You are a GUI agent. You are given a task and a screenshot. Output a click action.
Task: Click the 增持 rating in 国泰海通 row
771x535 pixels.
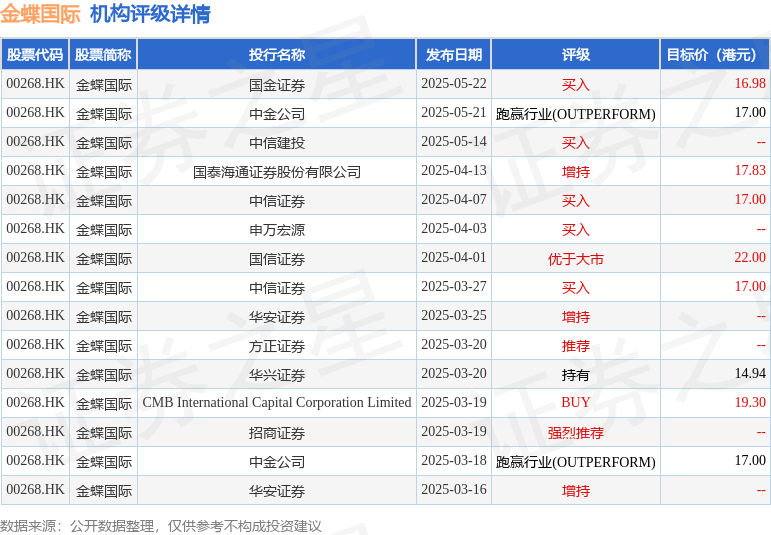(576, 172)
